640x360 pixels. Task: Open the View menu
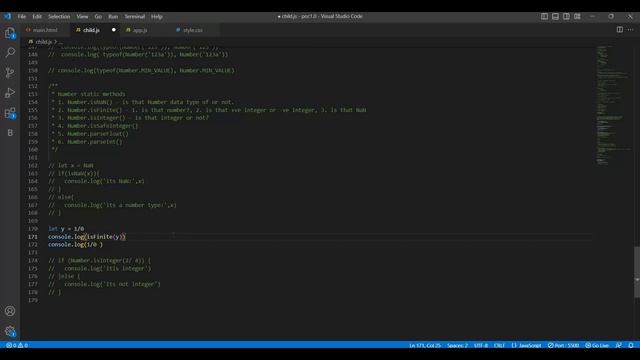(x=82, y=17)
